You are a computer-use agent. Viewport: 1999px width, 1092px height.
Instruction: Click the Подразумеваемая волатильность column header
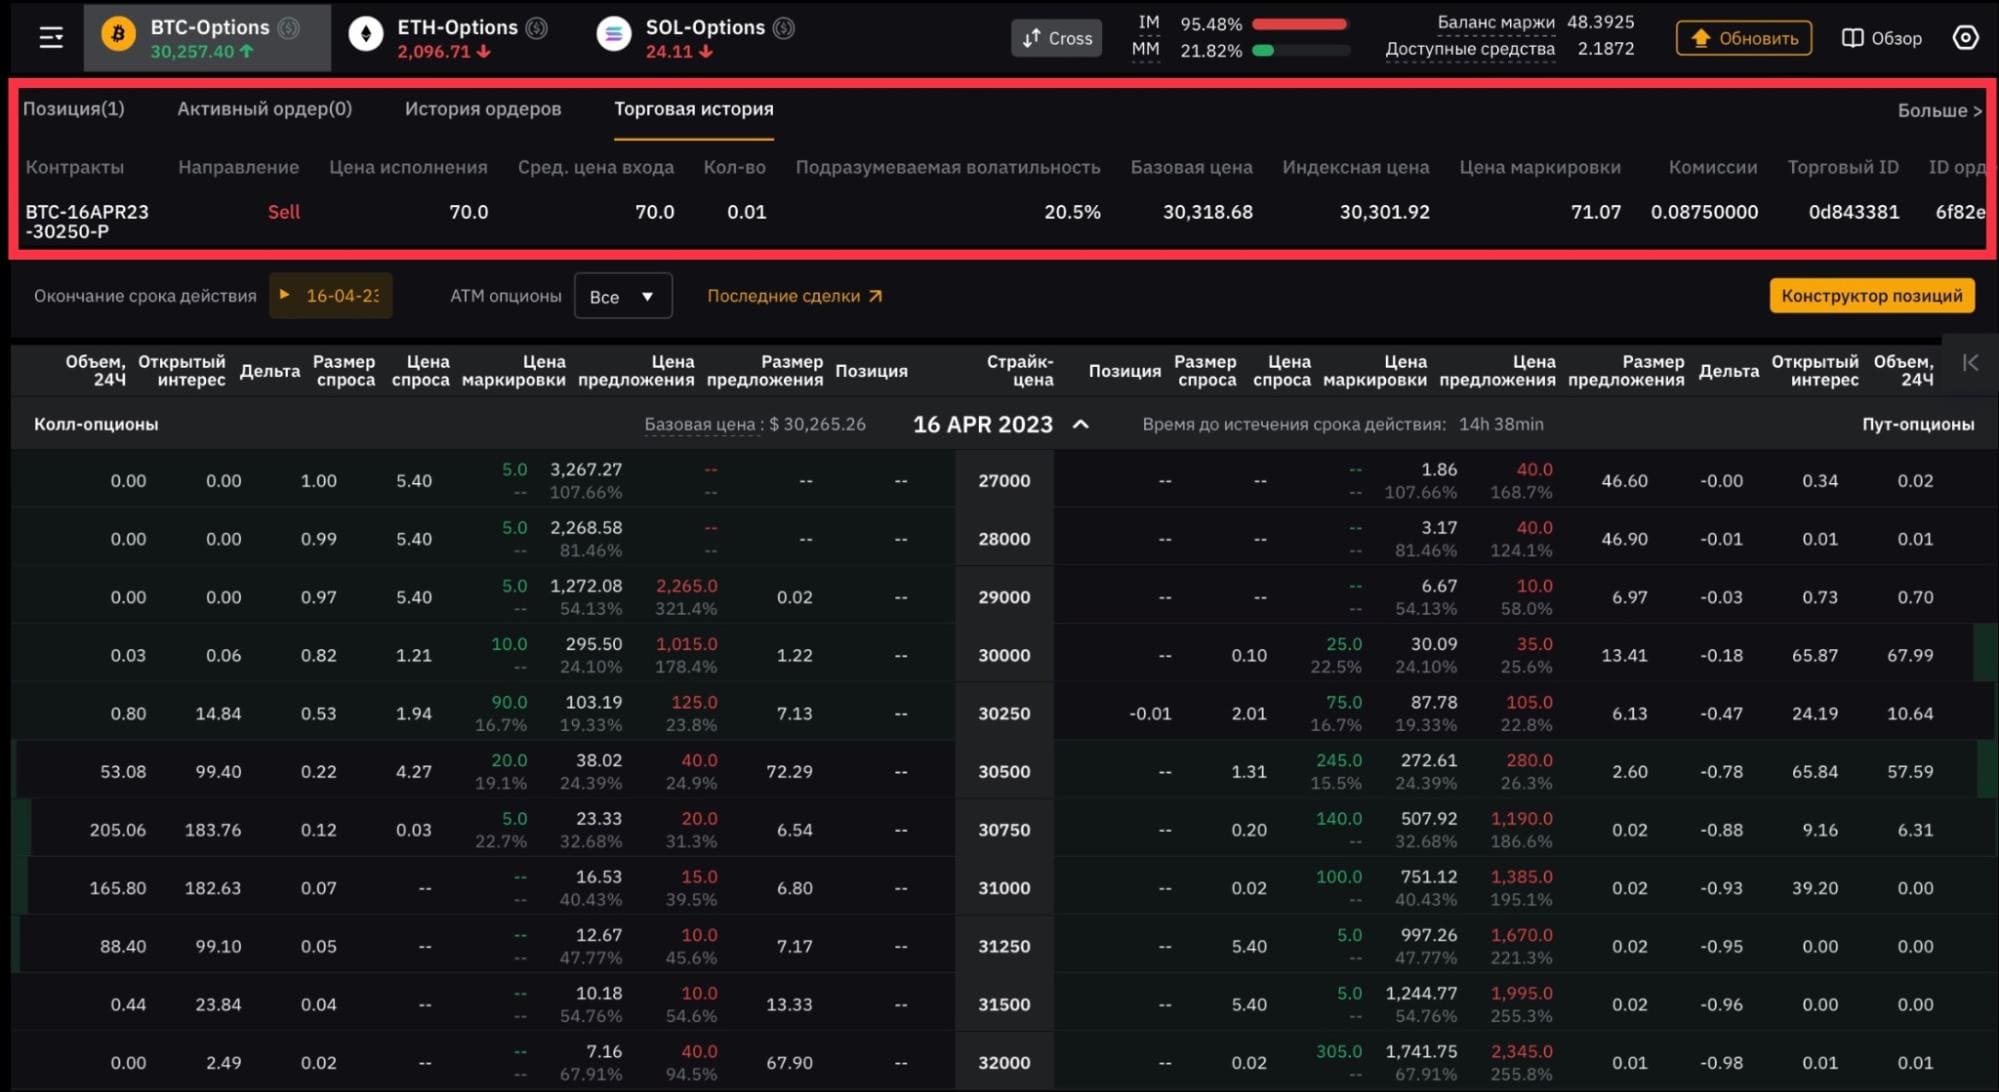pos(947,167)
